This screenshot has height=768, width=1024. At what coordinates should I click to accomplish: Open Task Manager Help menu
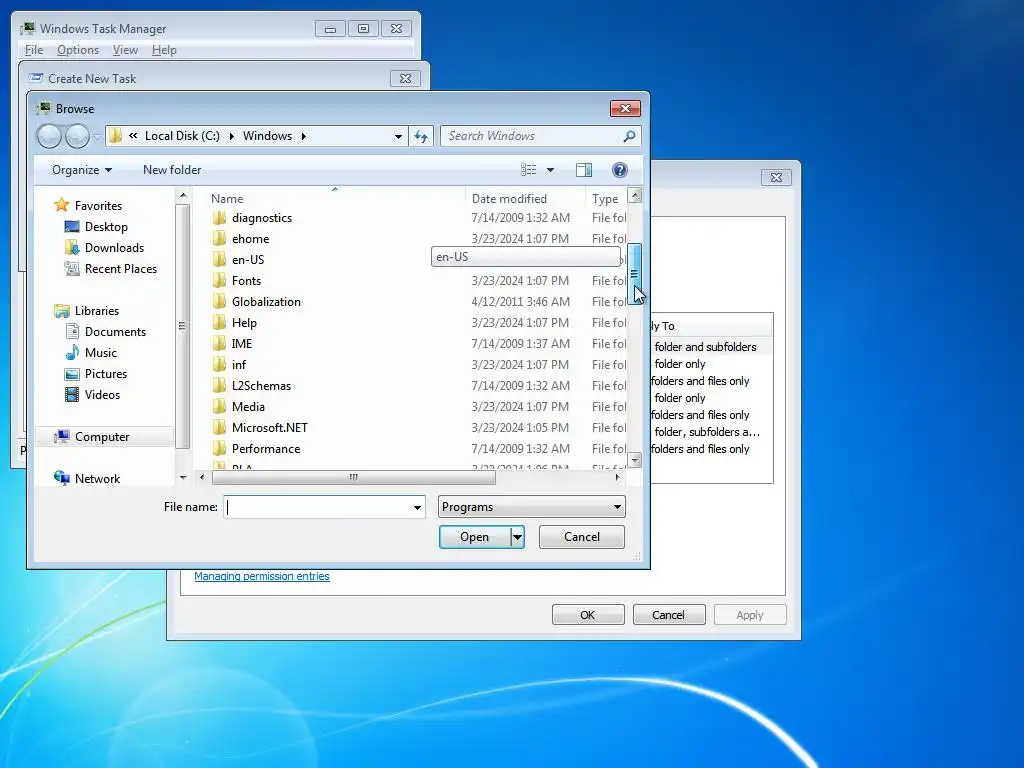tap(164, 50)
